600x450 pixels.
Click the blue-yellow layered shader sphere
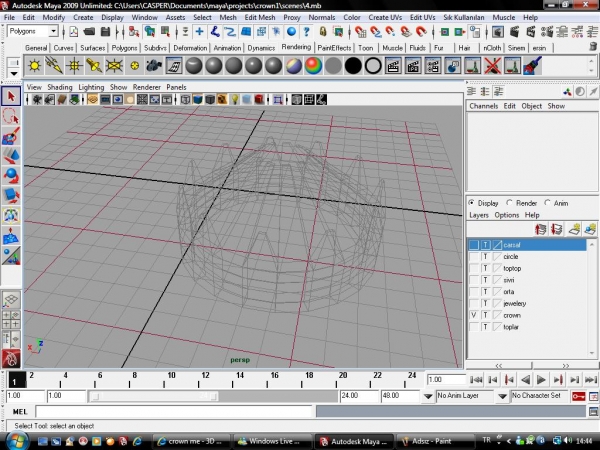click(293, 65)
